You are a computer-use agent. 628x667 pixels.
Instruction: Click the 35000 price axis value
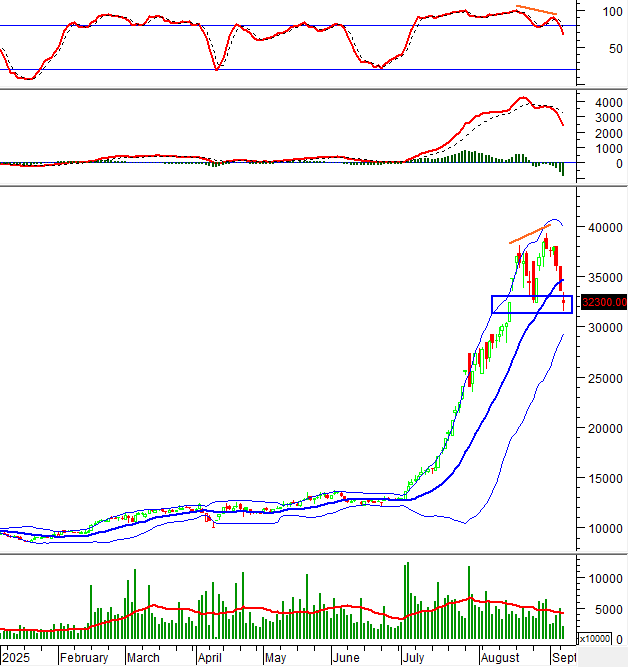pos(605,278)
